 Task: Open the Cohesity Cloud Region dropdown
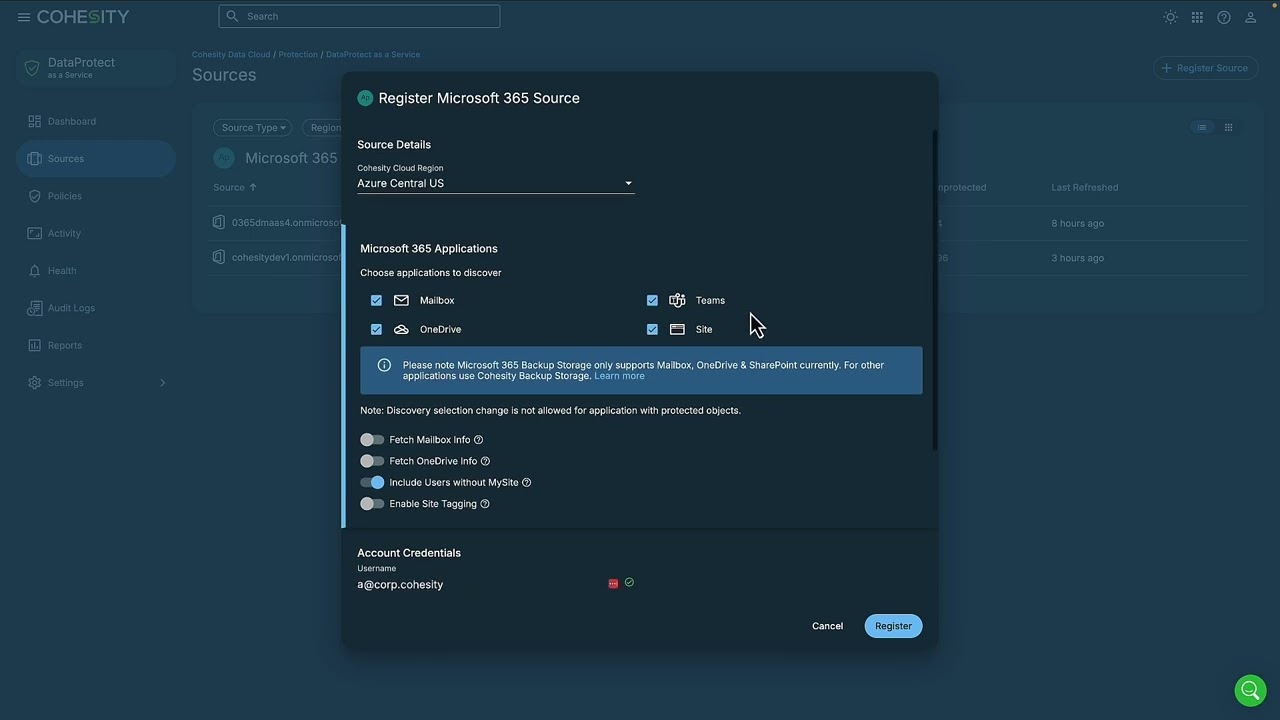(496, 183)
